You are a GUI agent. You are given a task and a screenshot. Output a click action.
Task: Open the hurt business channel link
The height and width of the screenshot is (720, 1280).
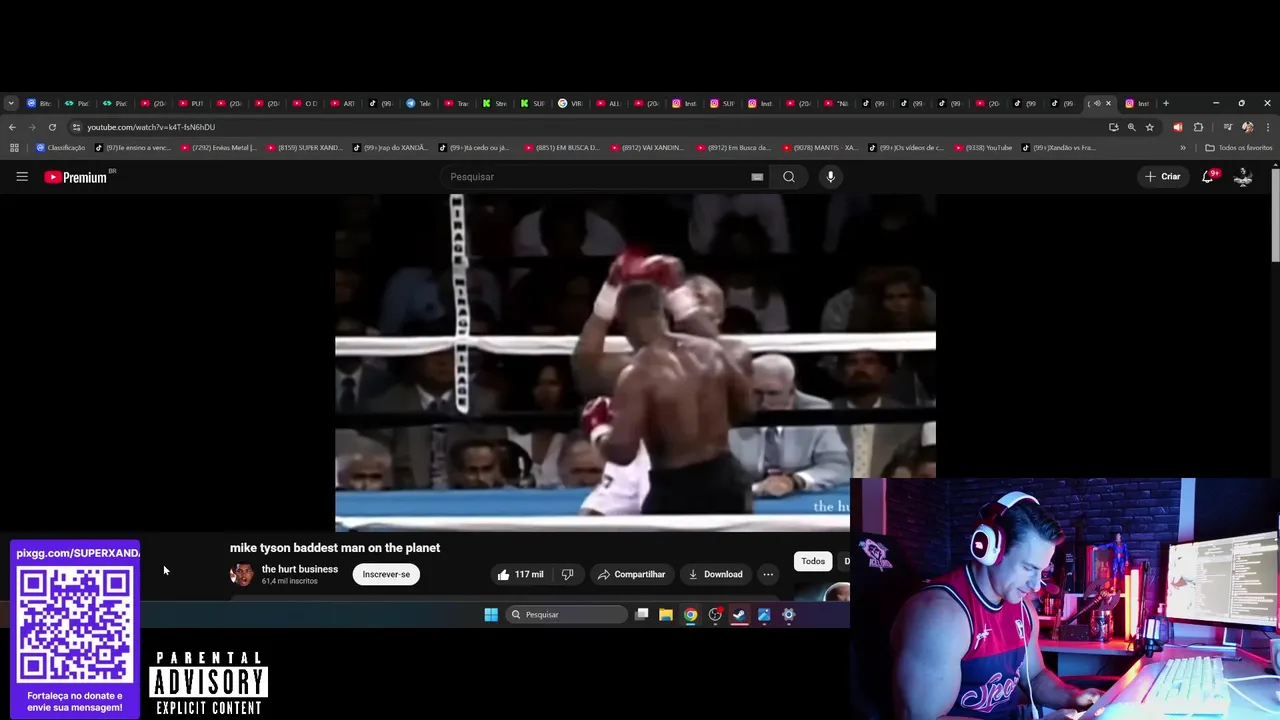click(300, 569)
